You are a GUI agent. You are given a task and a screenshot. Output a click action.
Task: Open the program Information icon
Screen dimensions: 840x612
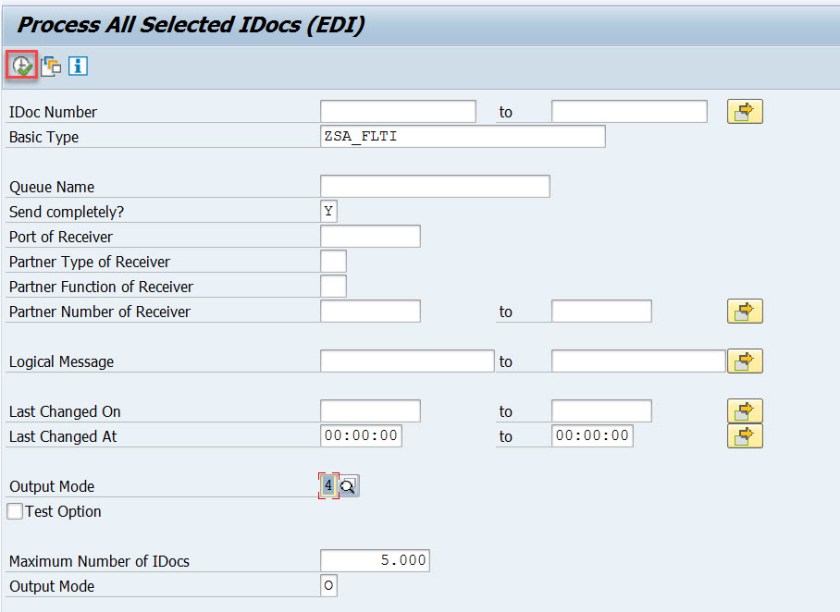[x=78, y=66]
